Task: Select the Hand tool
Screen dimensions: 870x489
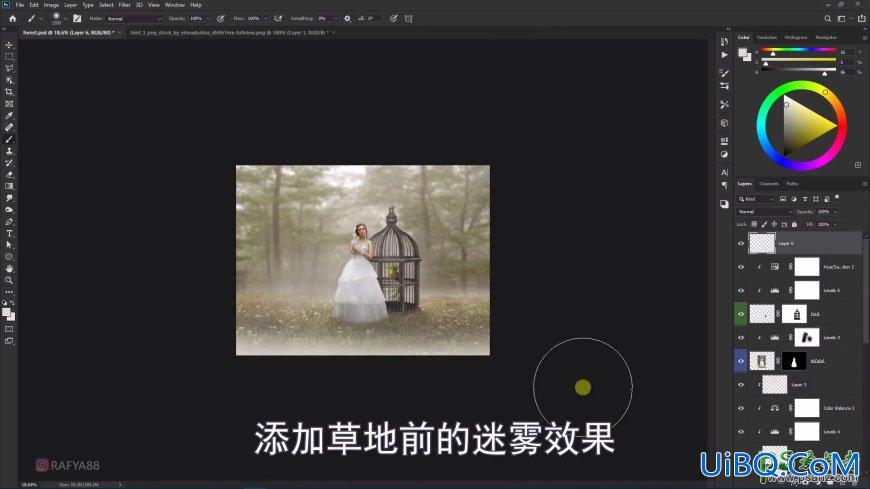Action: click(x=9, y=269)
